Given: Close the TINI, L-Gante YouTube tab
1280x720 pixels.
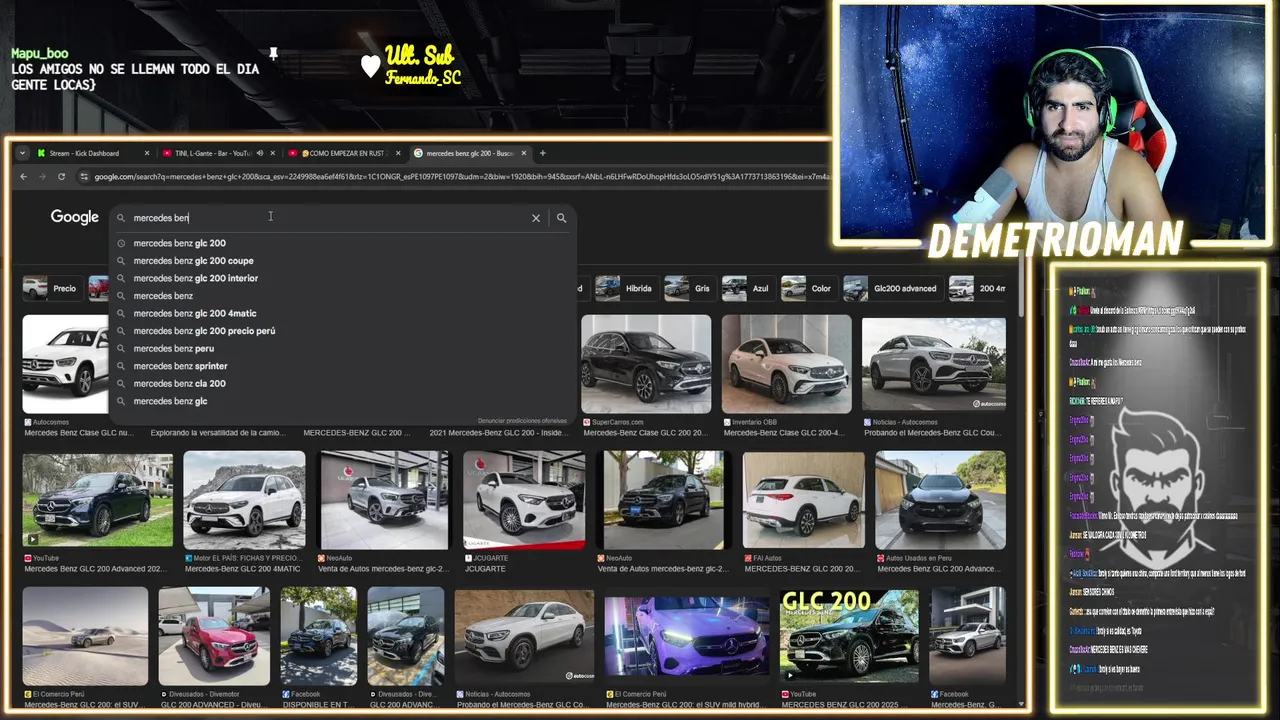Looking at the screenshot, I should click(x=273, y=153).
